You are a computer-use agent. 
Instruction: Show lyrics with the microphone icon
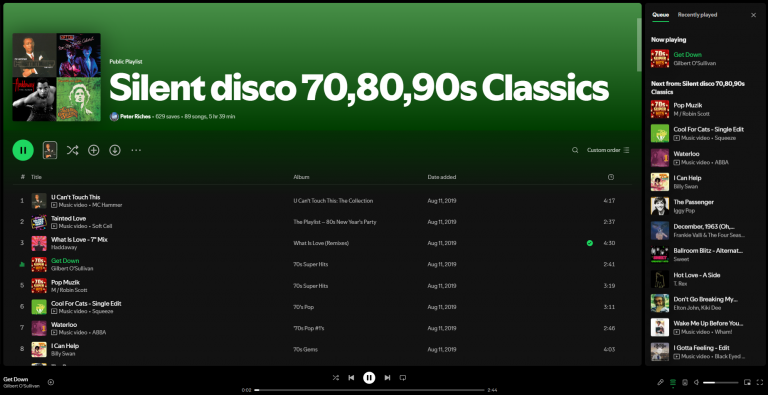click(x=661, y=382)
